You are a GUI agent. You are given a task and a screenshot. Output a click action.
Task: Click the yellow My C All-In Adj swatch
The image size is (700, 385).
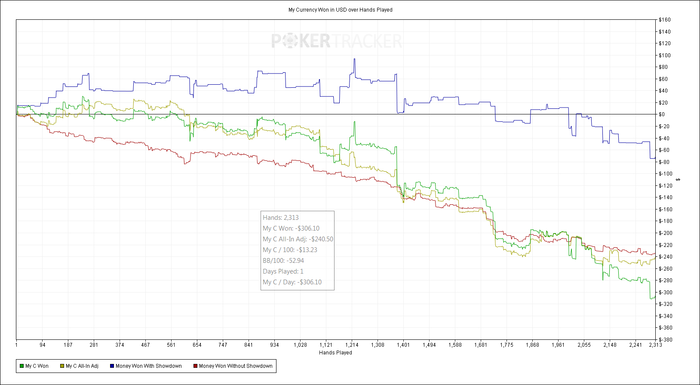[62, 366]
